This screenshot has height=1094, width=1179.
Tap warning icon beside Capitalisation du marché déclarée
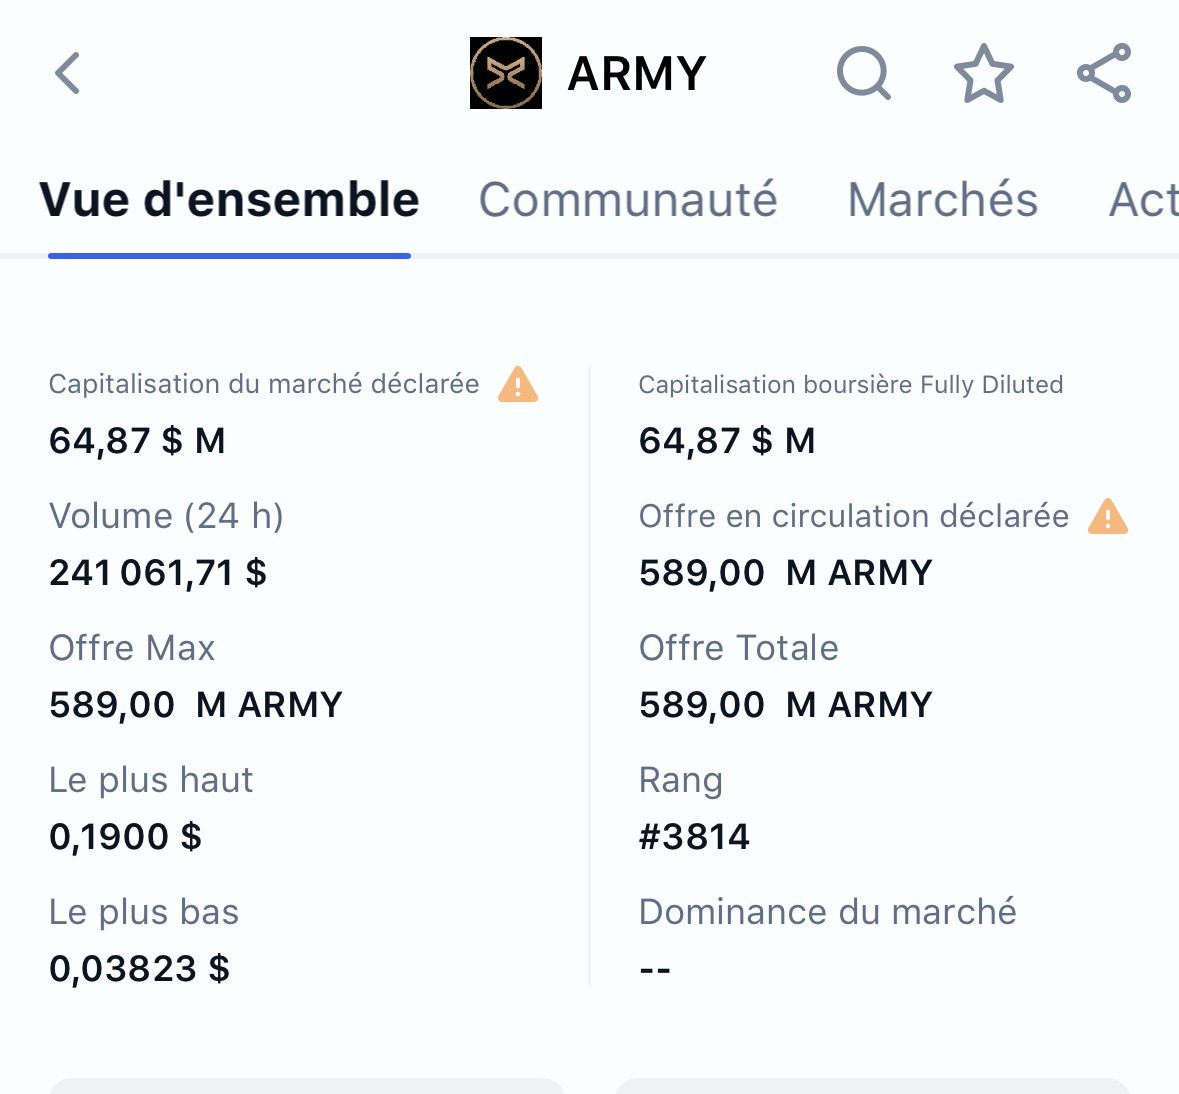[518, 384]
